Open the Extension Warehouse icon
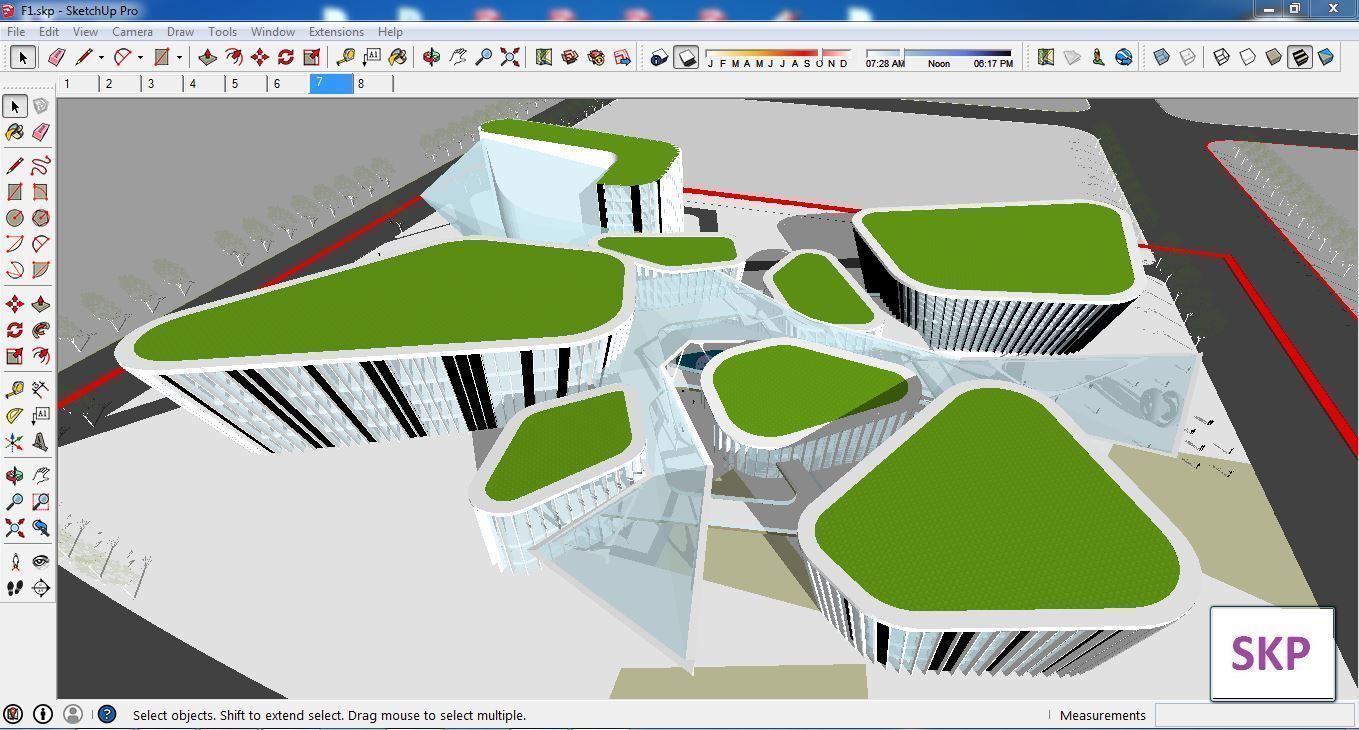Viewport: 1359px width, 730px height. (x=596, y=58)
